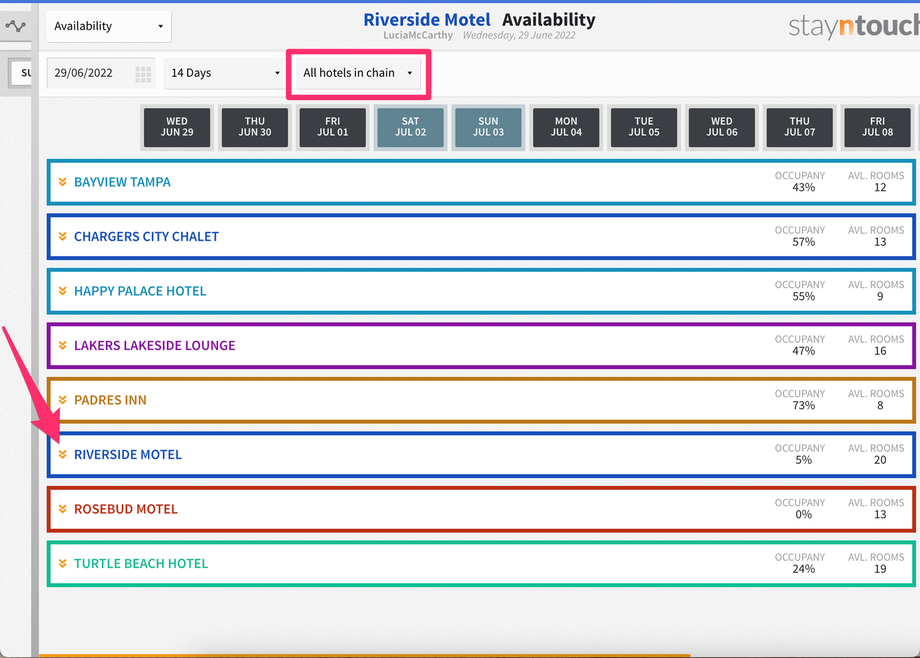The height and width of the screenshot is (658, 920).
Task: Click the HAPPY PALACE HOTEL name
Action: (x=140, y=291)
